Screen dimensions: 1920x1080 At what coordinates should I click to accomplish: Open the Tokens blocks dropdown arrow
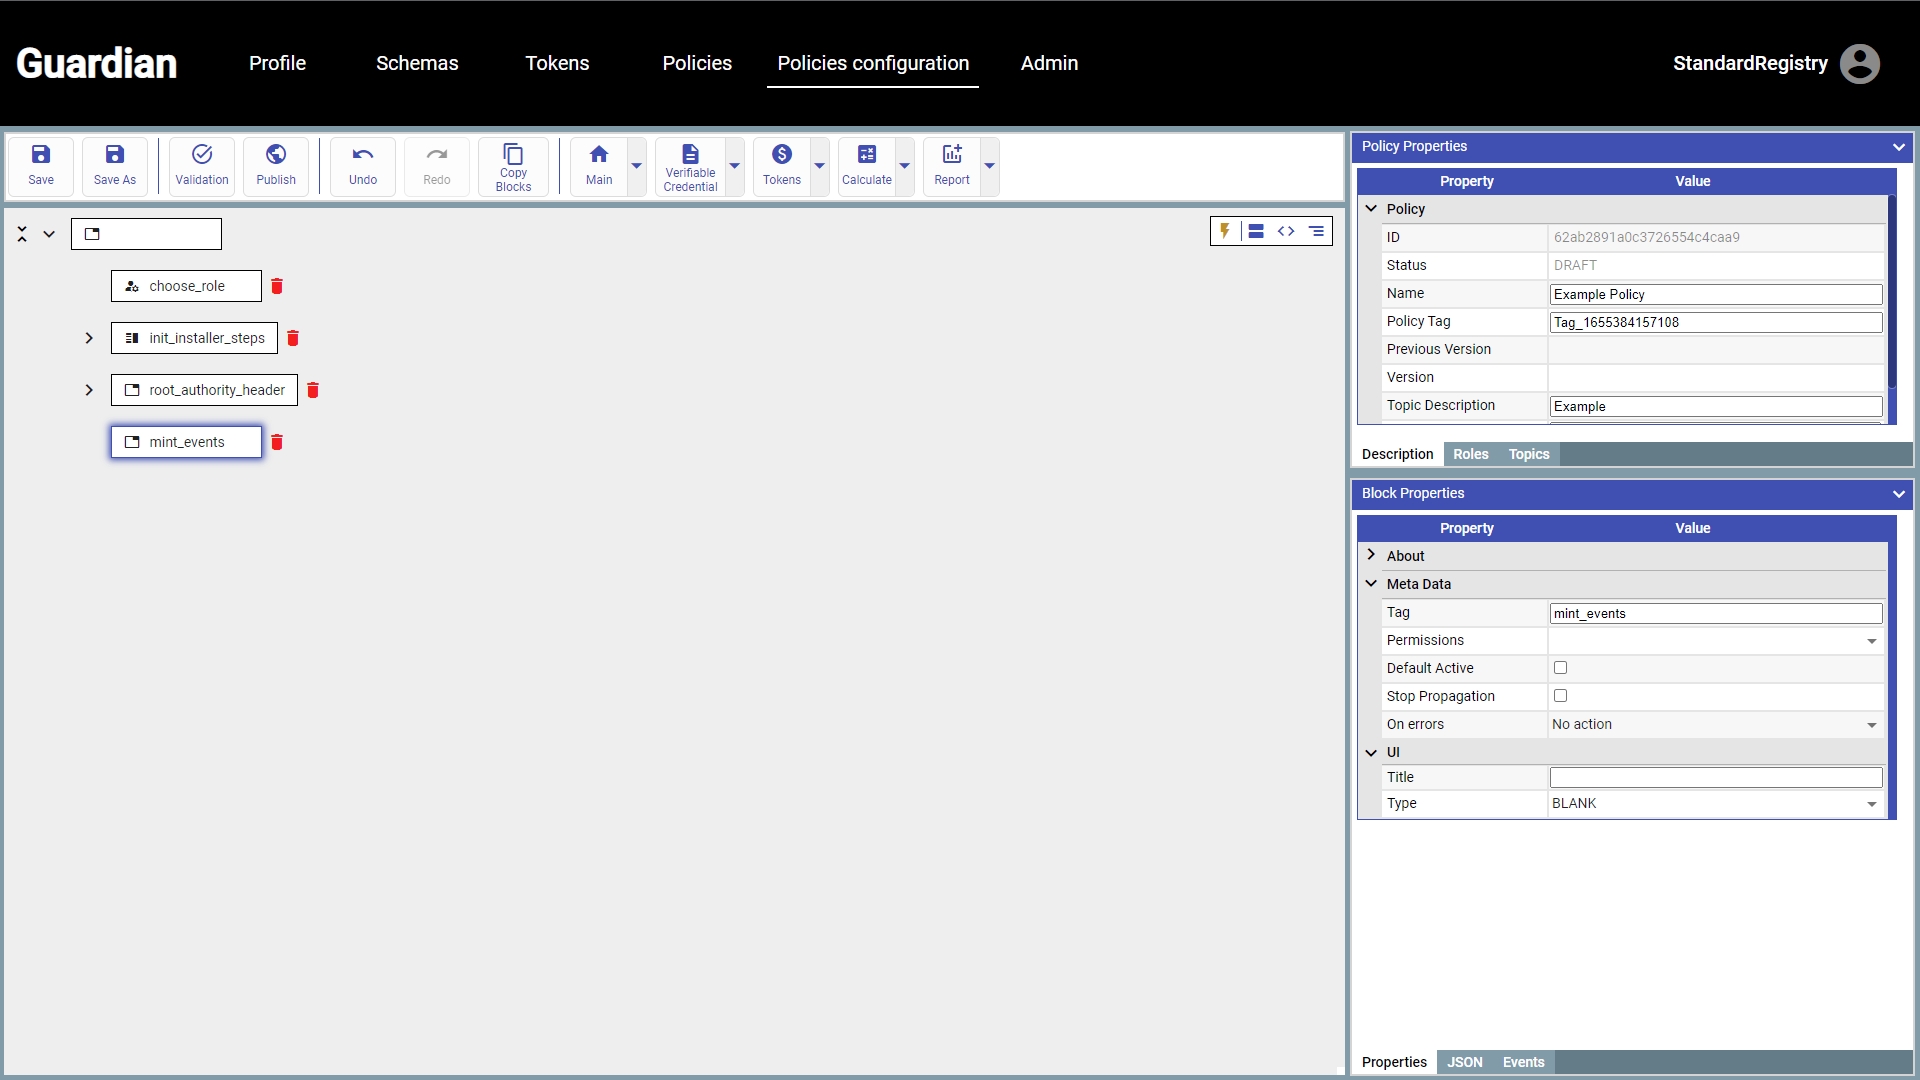tap(820, 166)
